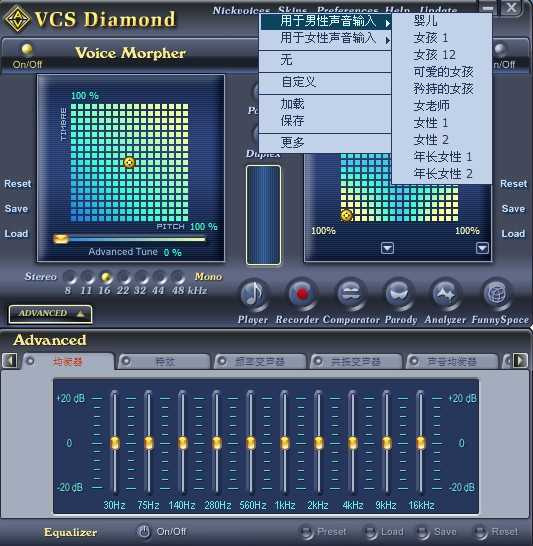Image resolution: width=533 pixels, height=546 pixels.
Task: Click Save on the right panel side
Action: pyautogui.click(x=513, y=209)
